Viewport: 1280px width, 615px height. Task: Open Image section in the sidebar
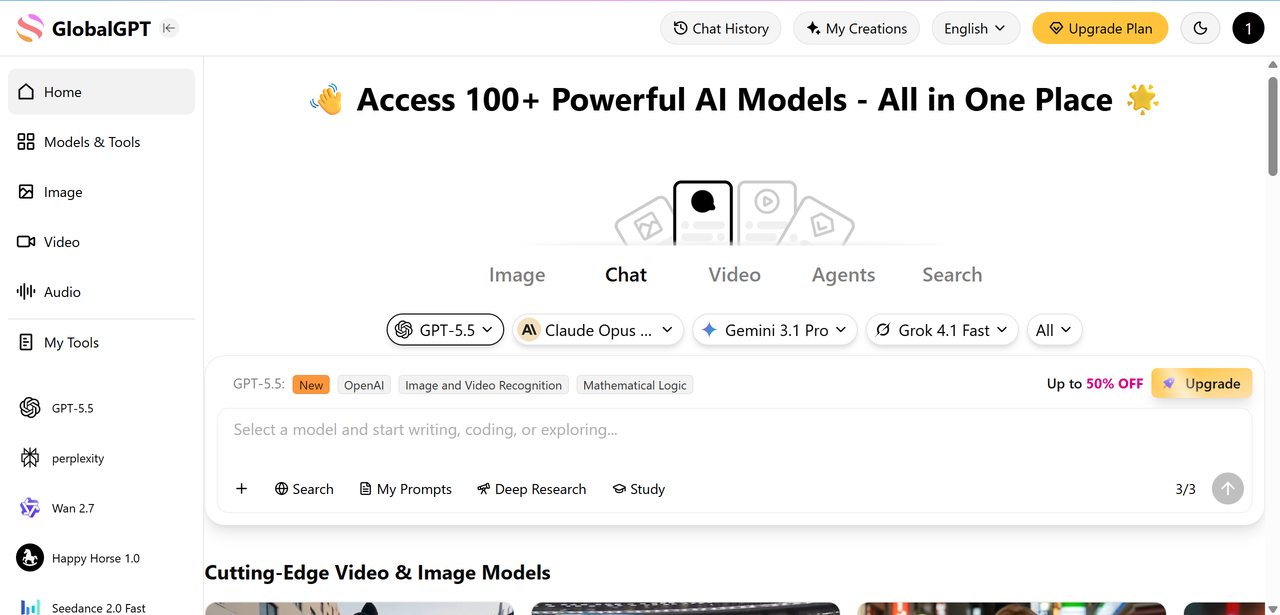tap(102, 192)
